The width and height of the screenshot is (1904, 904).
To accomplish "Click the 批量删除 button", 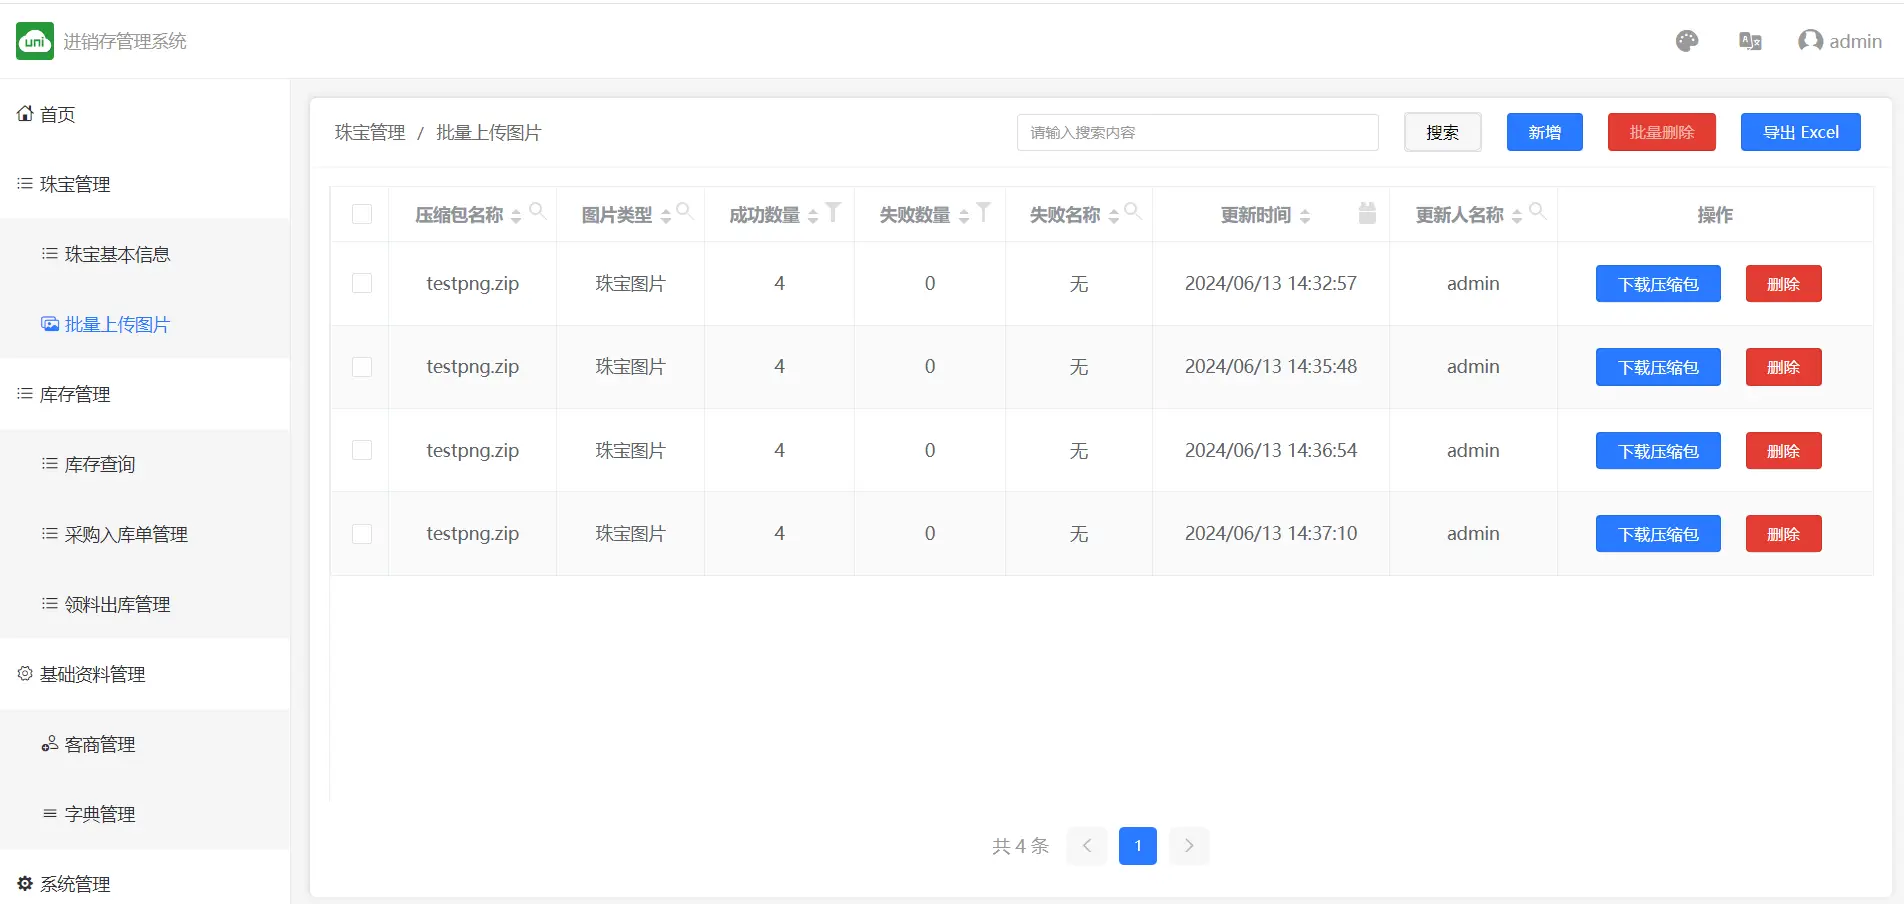I will pyautogui.click(x=1661, y=132).
